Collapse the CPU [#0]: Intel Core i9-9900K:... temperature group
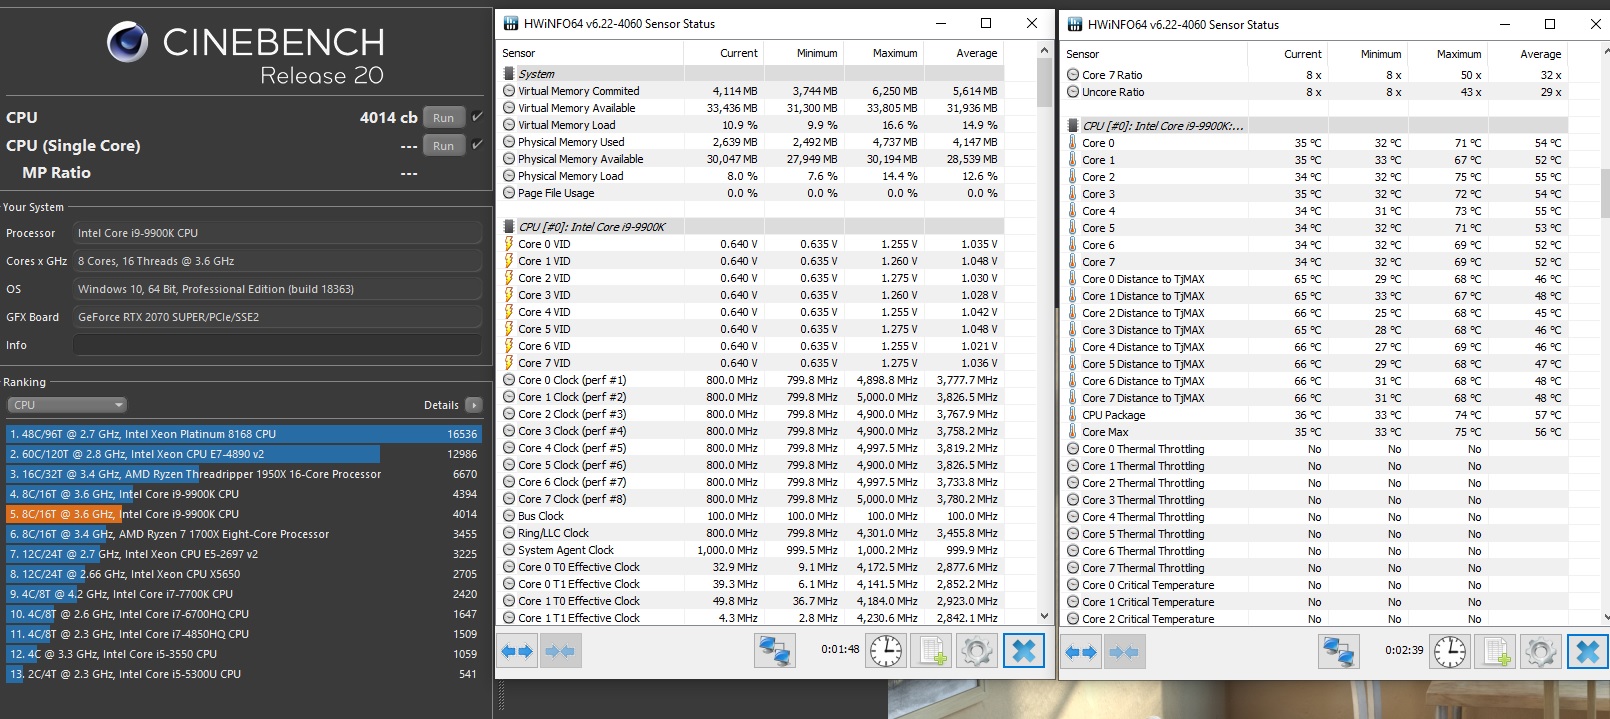1610x719 pixels. pos(1073,126)
